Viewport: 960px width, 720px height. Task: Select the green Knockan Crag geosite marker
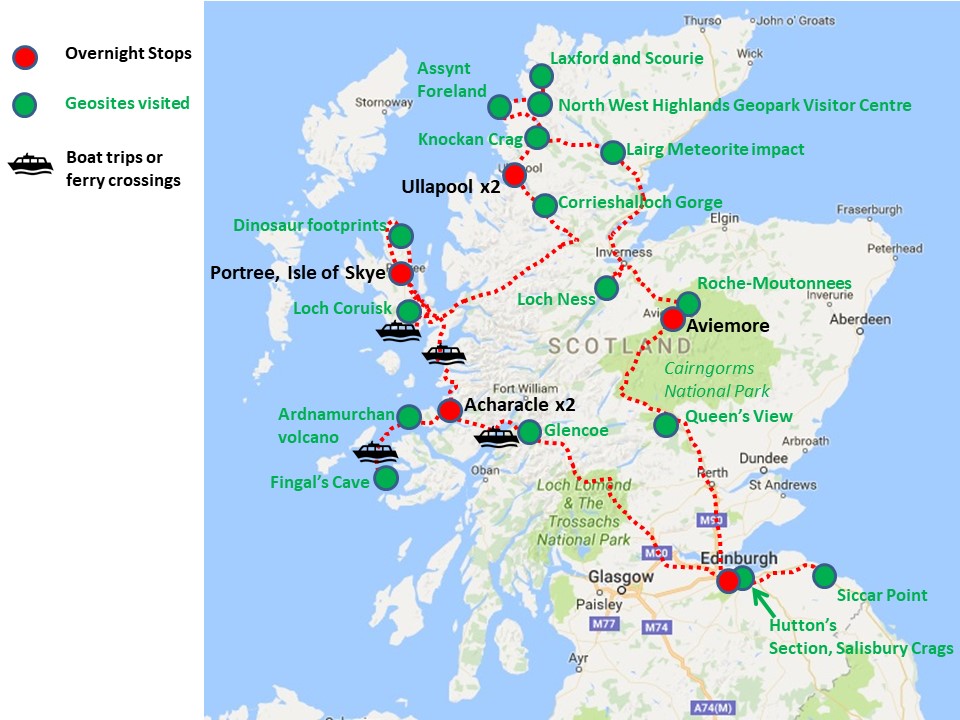pos(537,138)
